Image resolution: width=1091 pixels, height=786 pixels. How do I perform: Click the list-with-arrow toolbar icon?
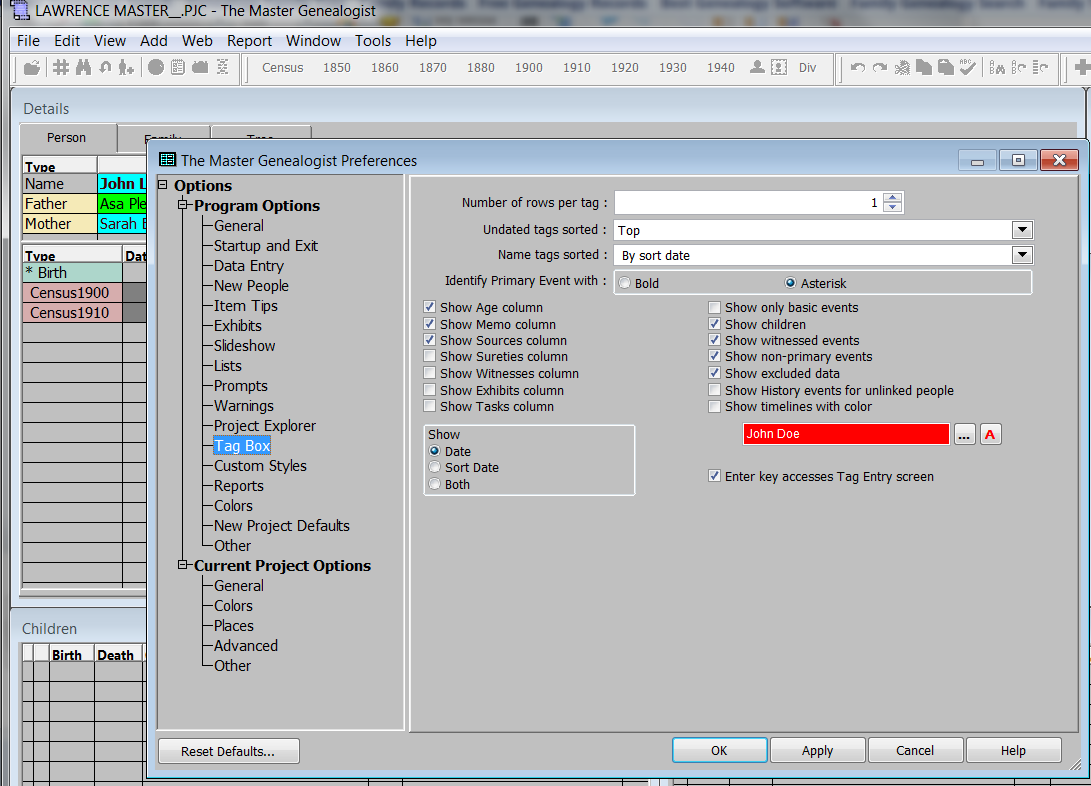pos(1040,67)
